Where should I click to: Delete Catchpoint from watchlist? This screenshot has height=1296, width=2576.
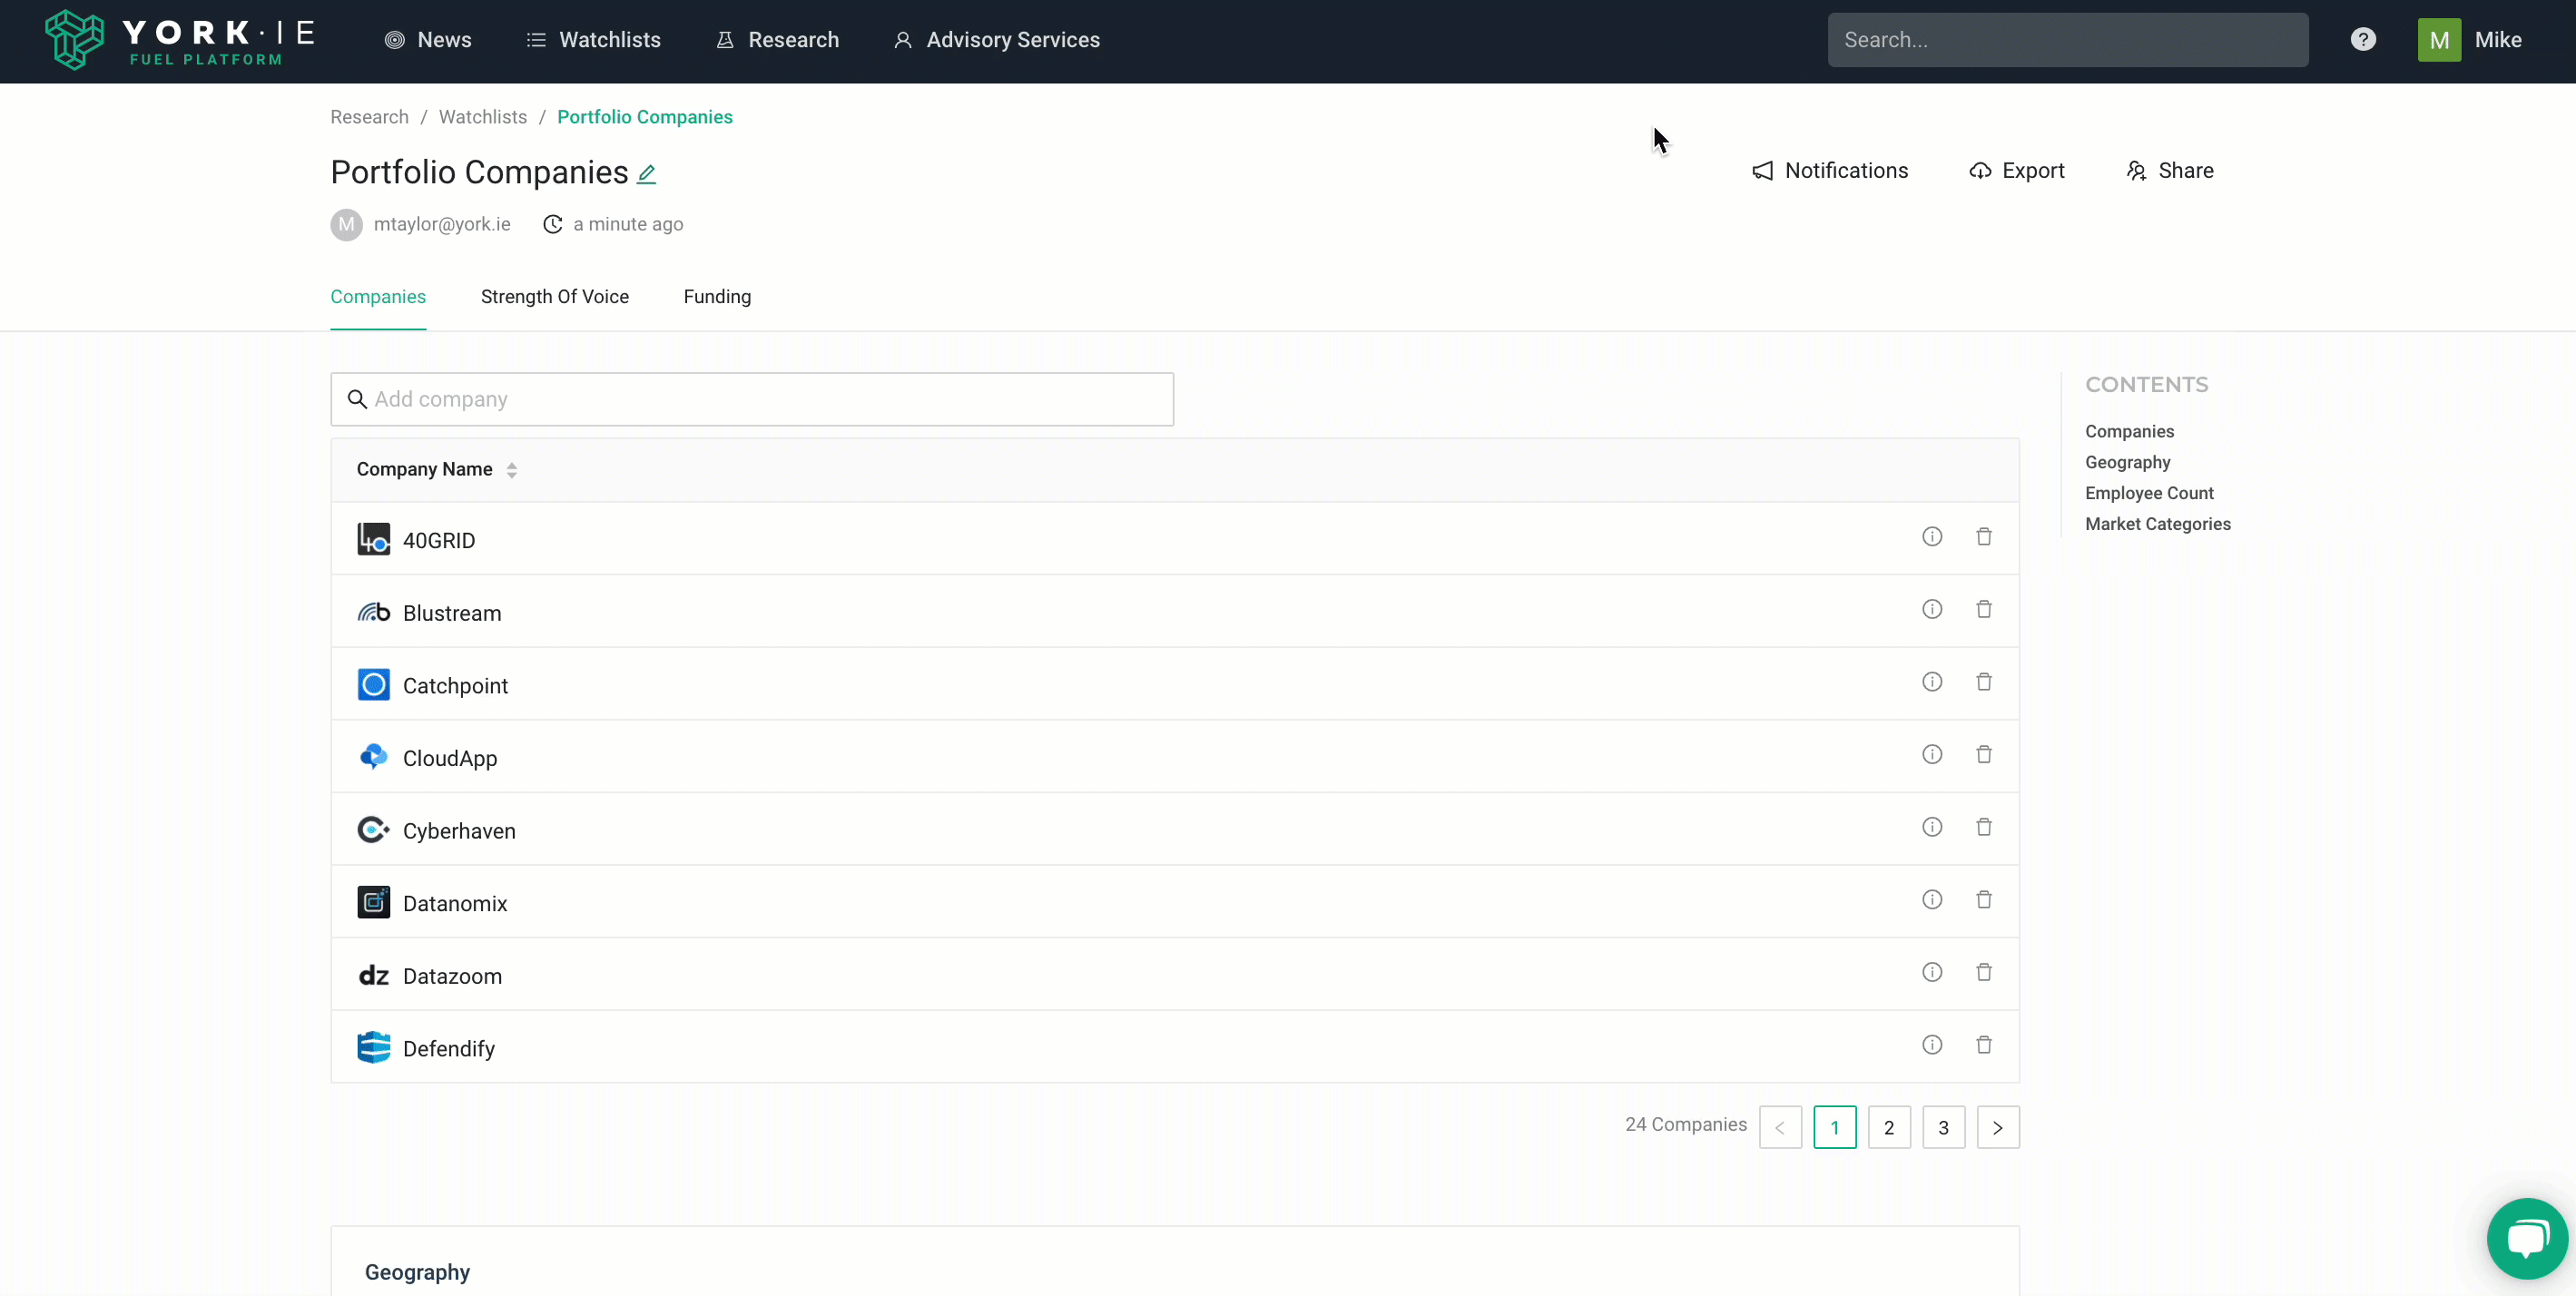pyautogui.click(x=1984, y=682)
